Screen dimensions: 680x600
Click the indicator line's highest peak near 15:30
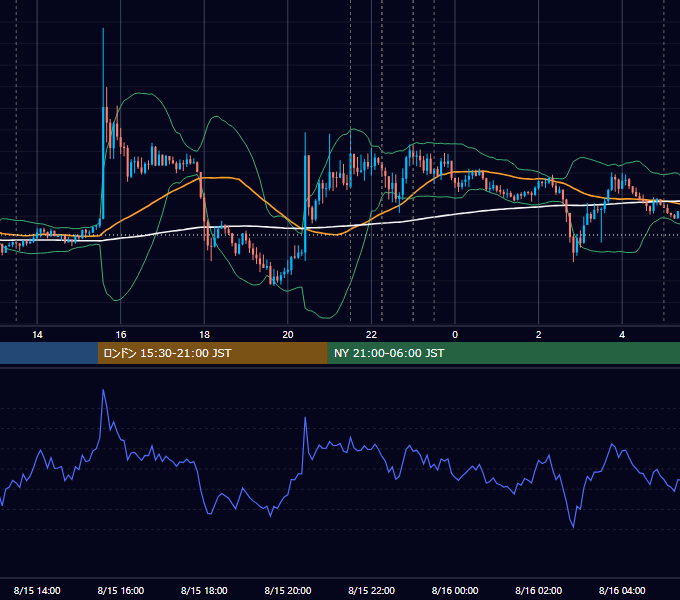tap(103, 390)
